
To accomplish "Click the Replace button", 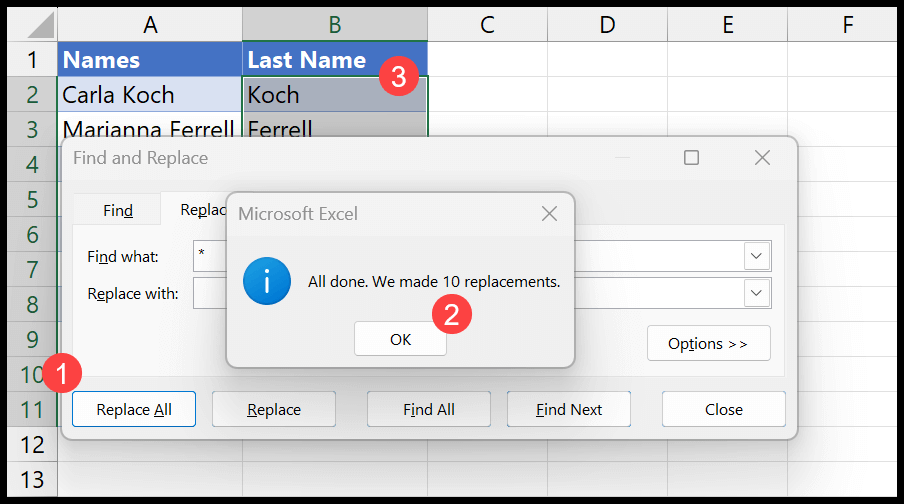I will [274, 409].
